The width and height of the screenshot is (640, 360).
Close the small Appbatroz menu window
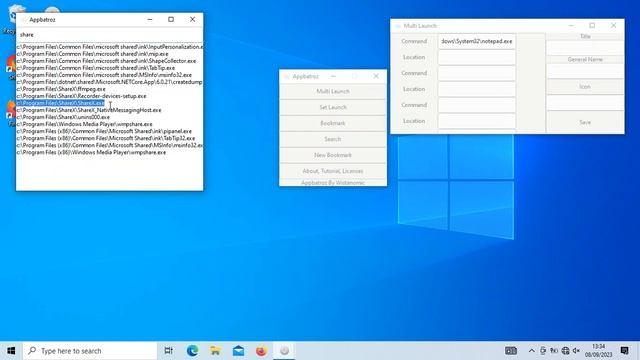[x=376, y=76]
